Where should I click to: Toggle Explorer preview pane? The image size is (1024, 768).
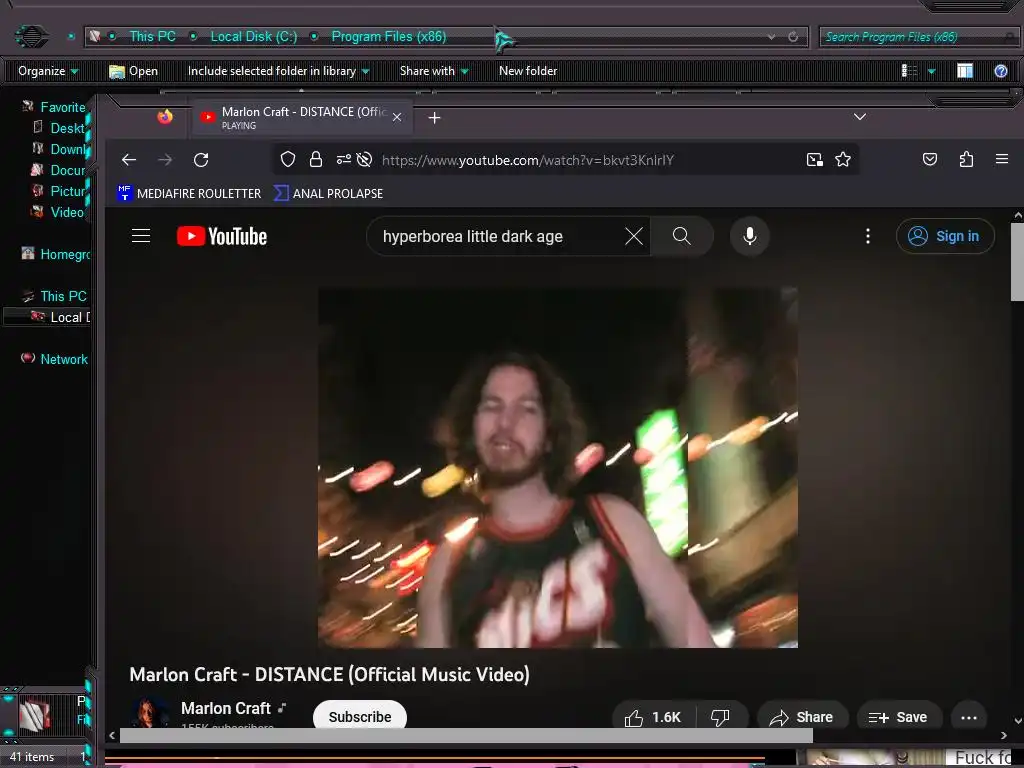point(965,71)
